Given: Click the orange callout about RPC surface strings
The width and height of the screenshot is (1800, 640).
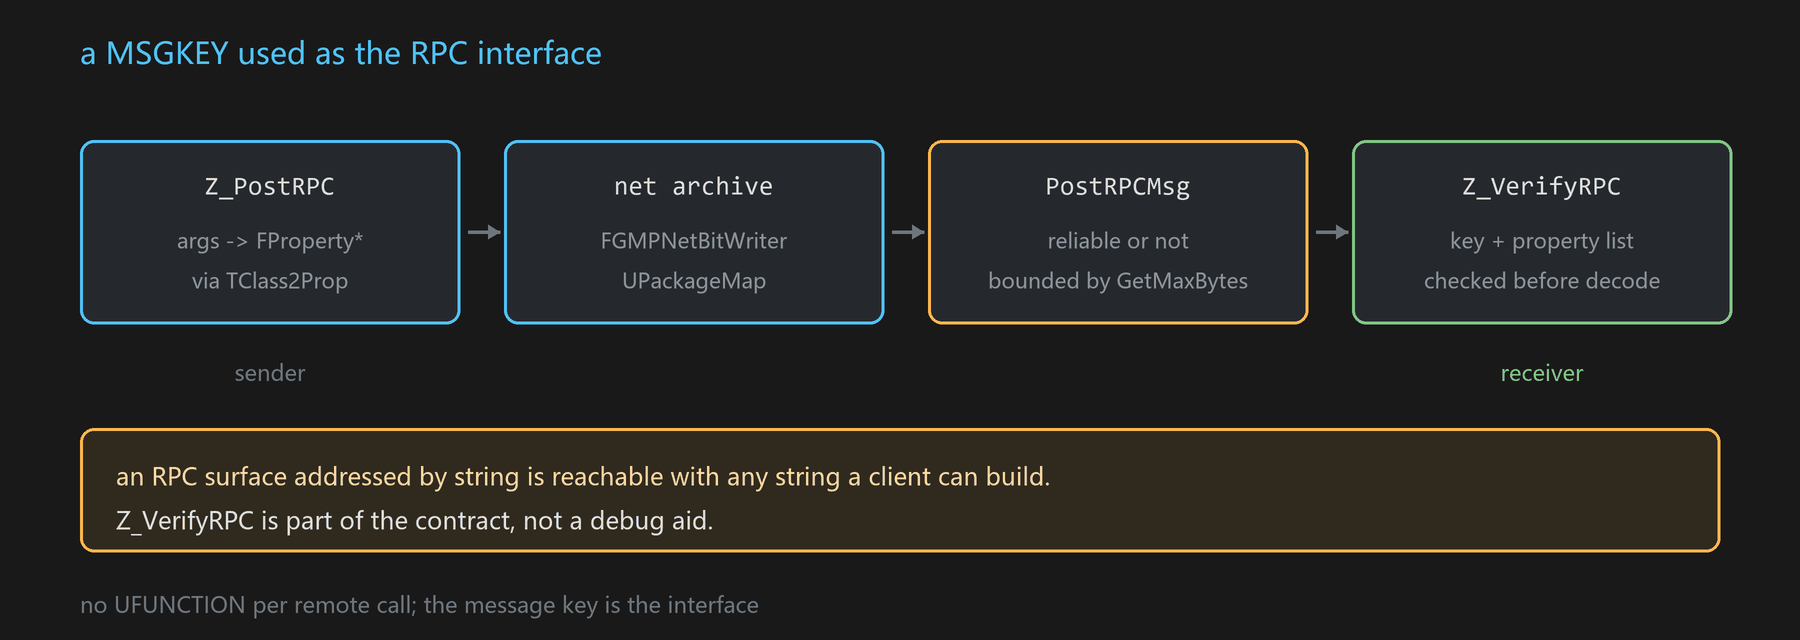Looking at the screenshot, I should click(x=900, y=490).
